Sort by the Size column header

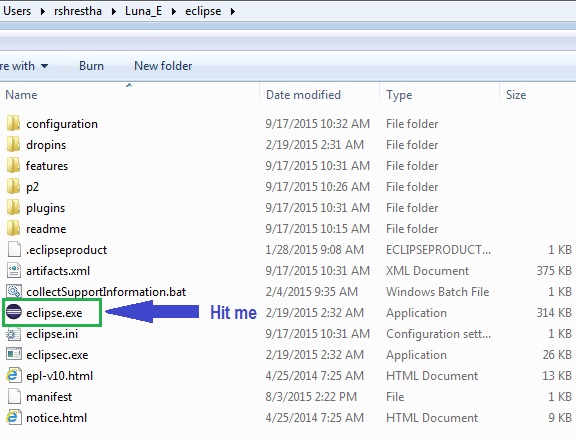tap(516, 95)
